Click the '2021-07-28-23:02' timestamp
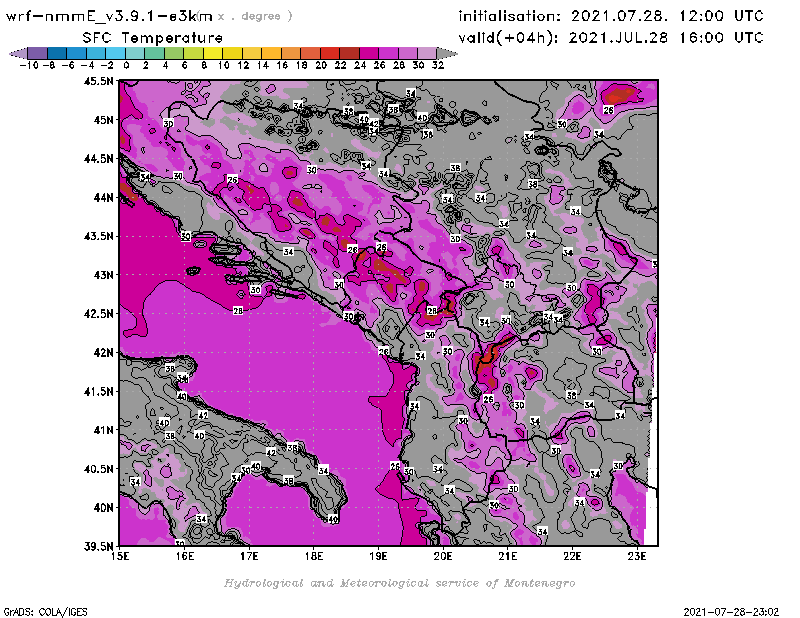 tap(731, 612)
